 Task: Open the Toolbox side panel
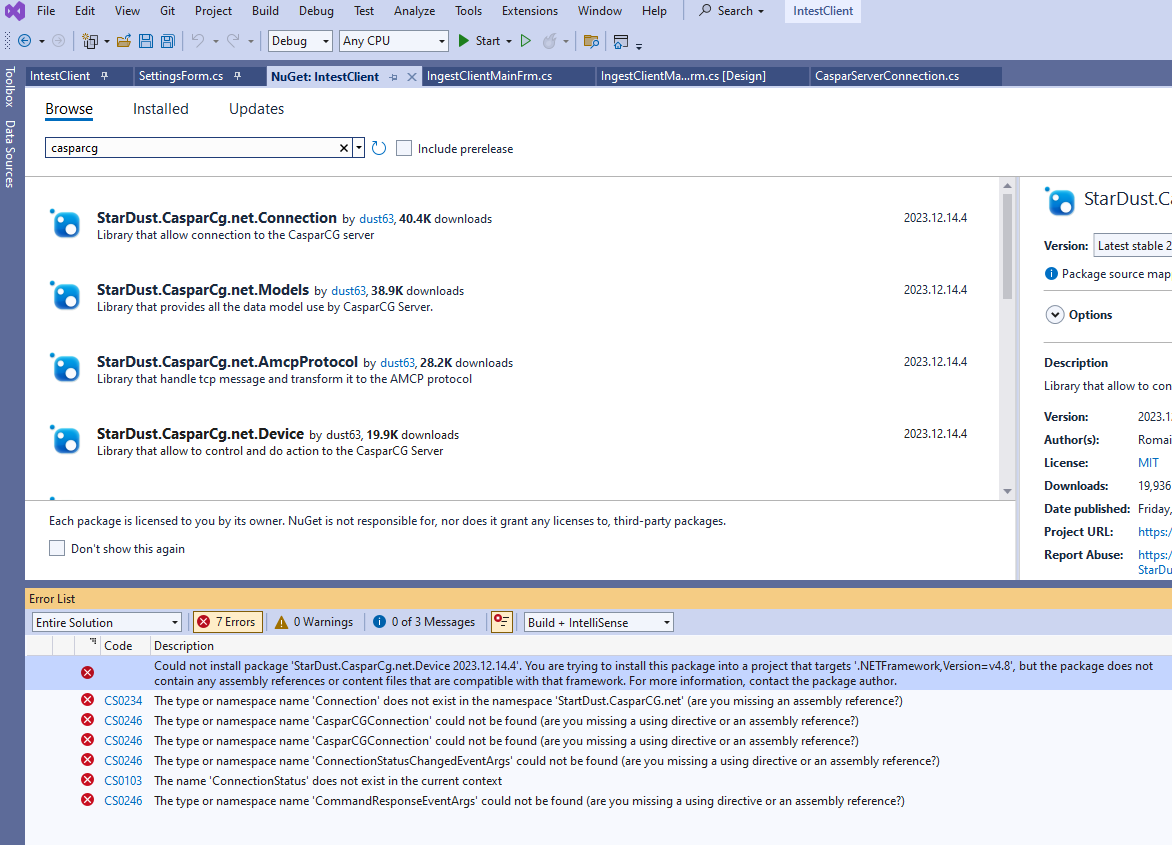(x=10, y=87)
